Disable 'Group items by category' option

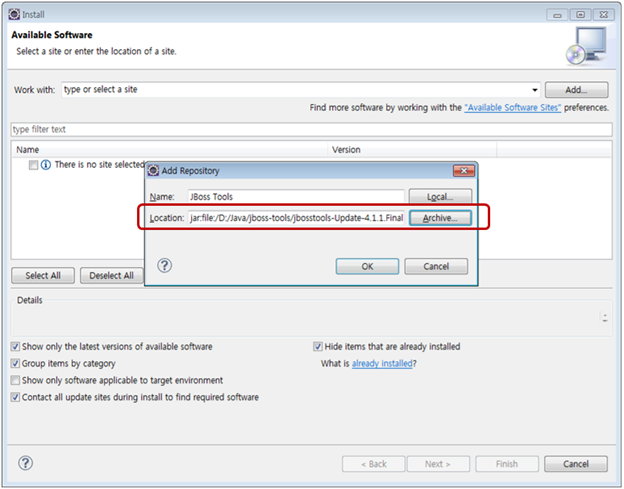tap(15, 364)
